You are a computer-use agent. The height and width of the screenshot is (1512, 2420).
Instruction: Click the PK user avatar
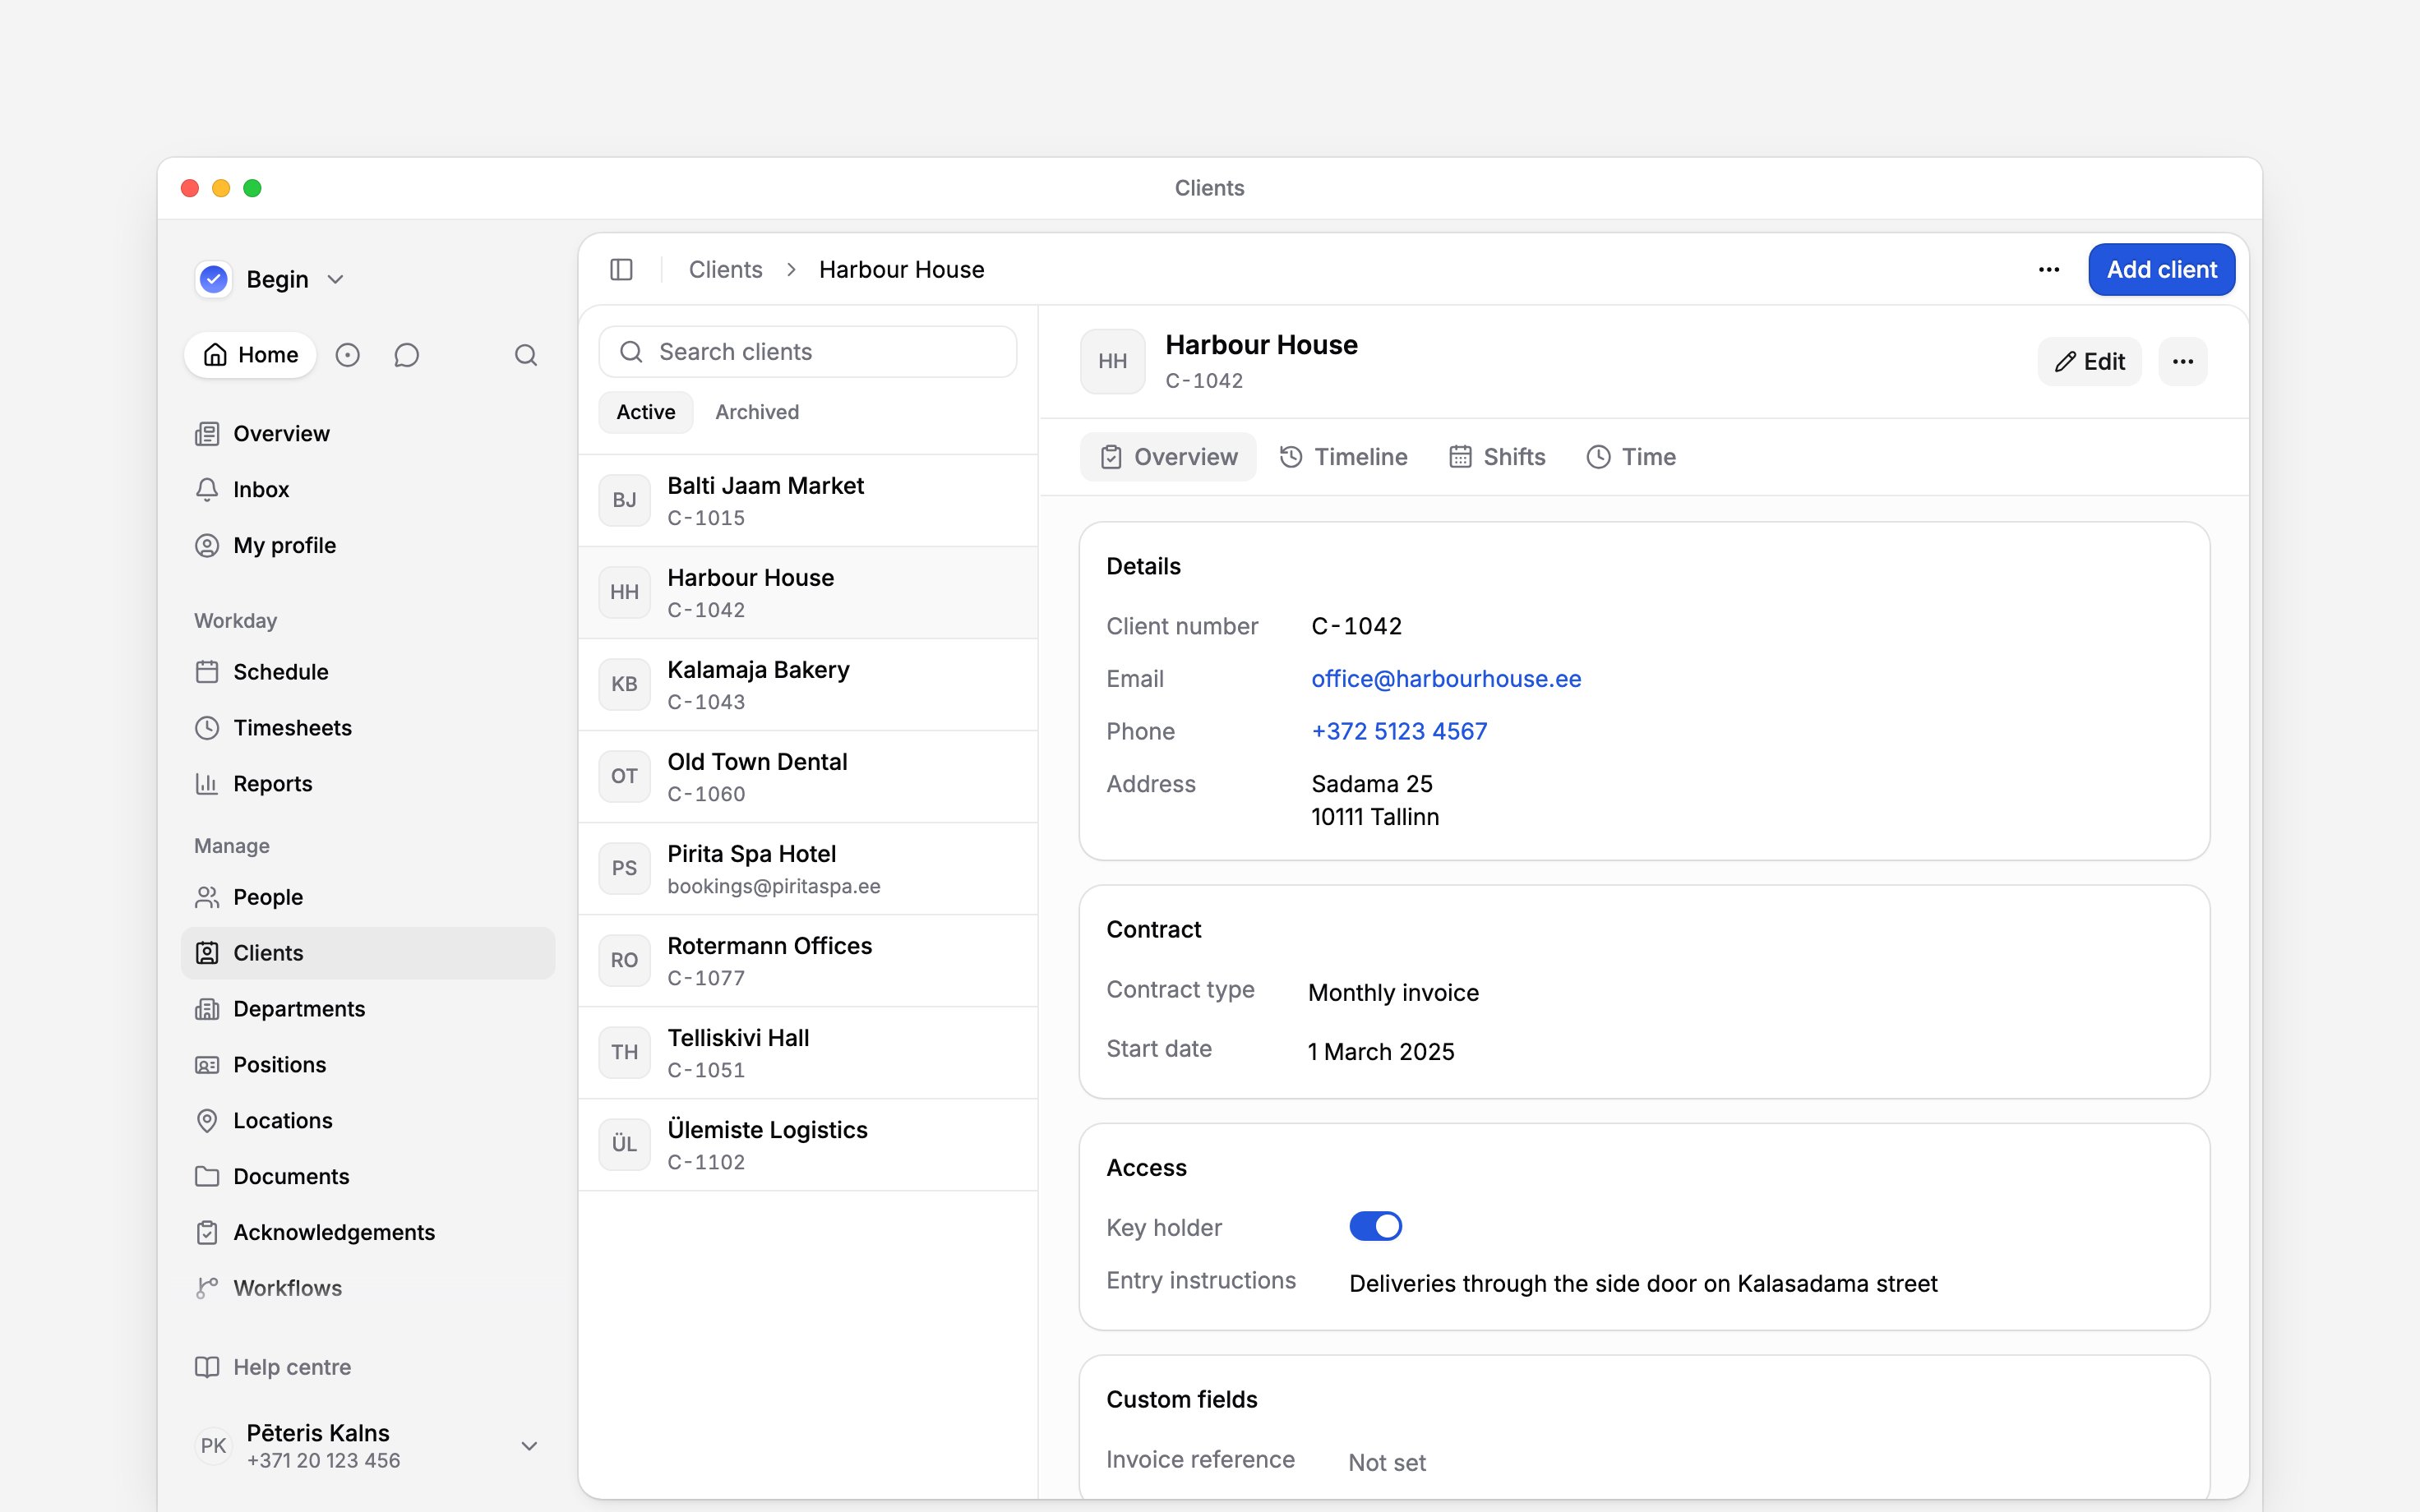(x=213, y=1446)
